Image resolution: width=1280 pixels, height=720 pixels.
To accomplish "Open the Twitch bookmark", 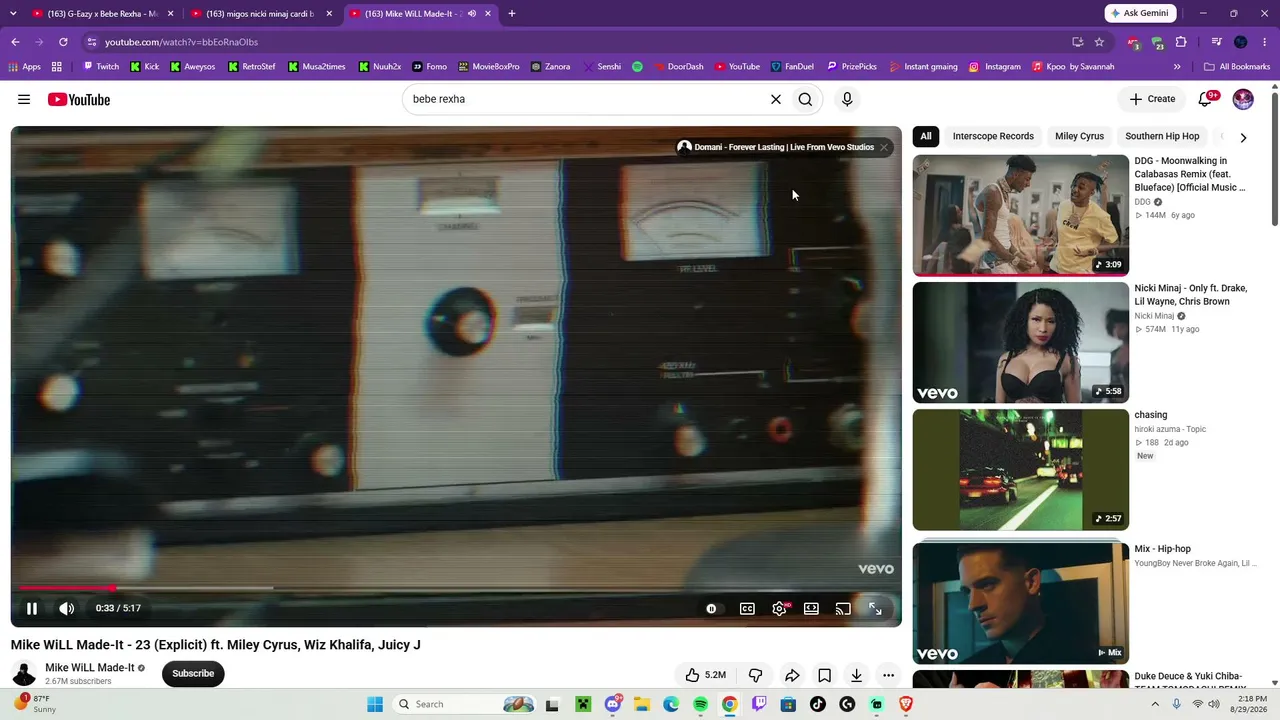I will [x=101, y=67].
